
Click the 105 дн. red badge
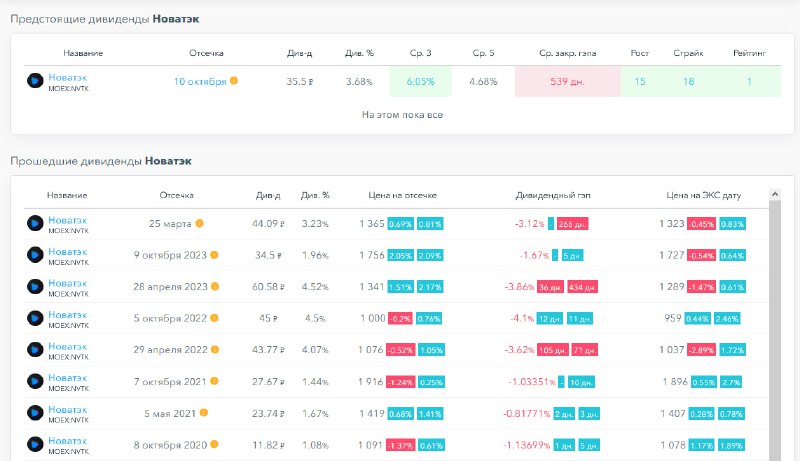point(553,350)
